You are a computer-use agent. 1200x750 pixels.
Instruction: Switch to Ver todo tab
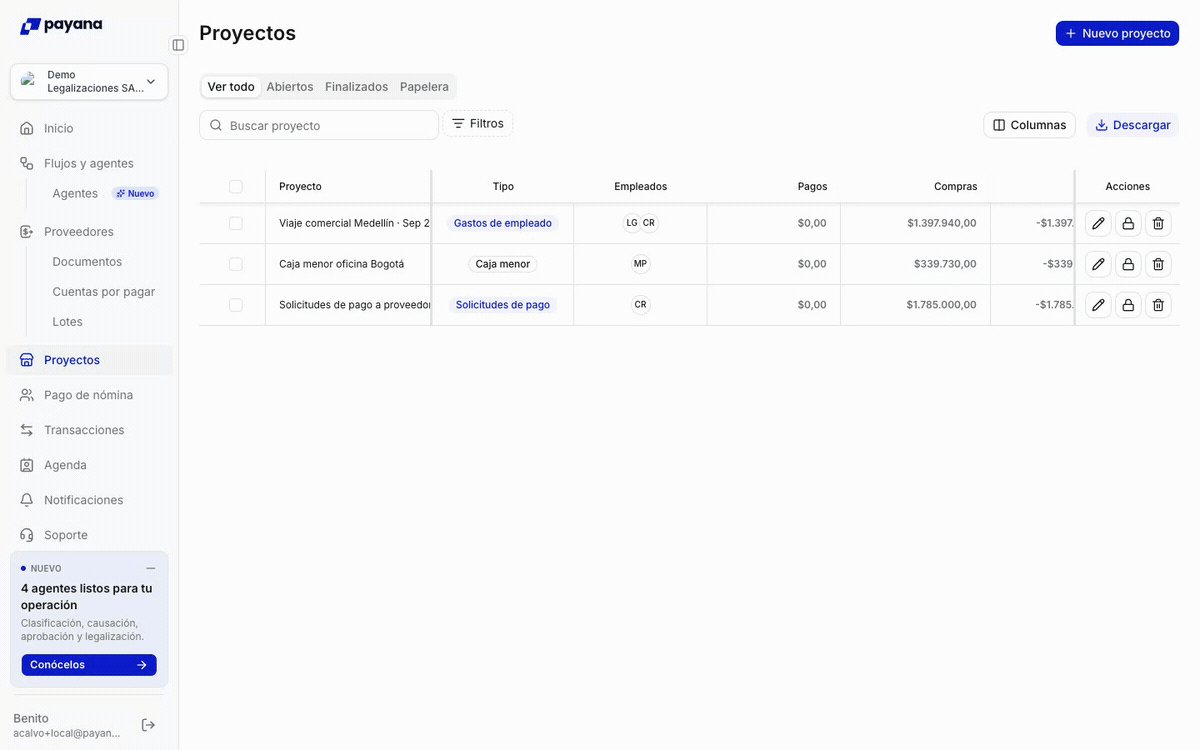[x=231, y=87]
